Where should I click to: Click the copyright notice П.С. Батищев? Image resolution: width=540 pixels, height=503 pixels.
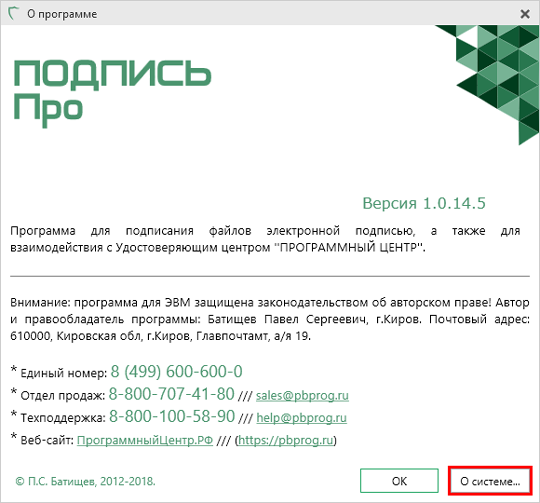tap(85, 481)
